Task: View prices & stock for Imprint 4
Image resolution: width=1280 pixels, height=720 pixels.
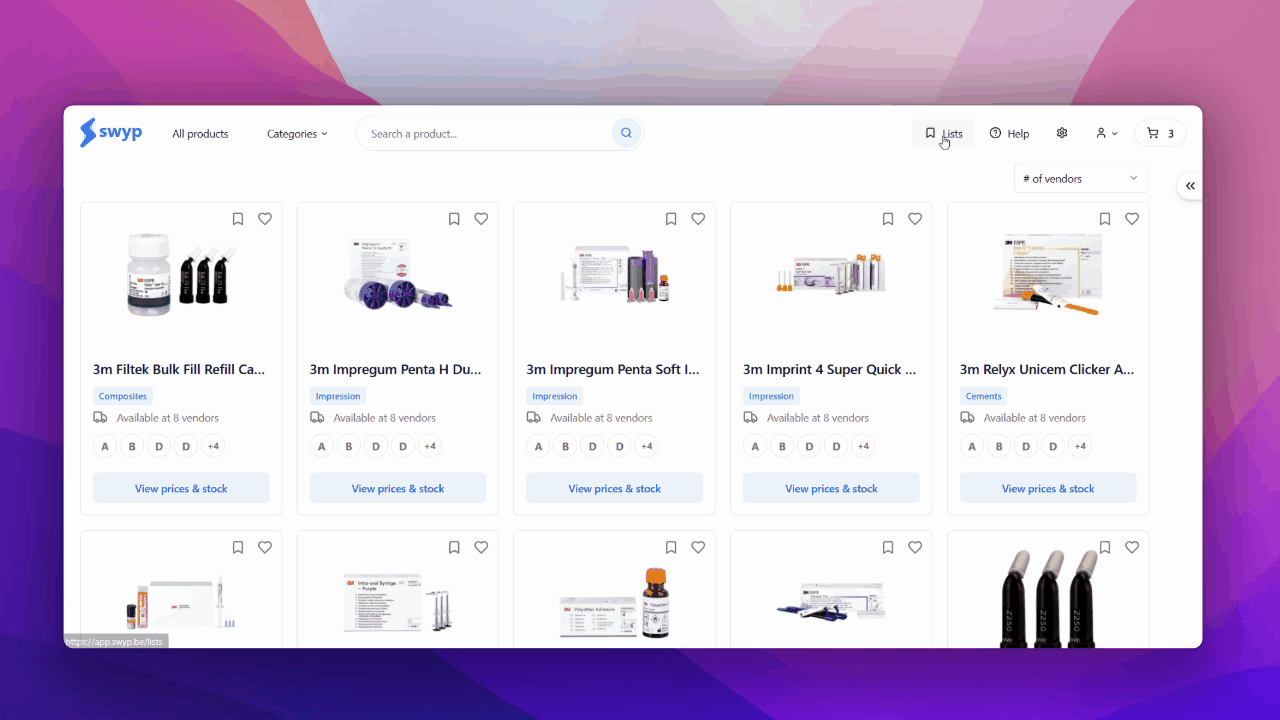Action: 831,488
